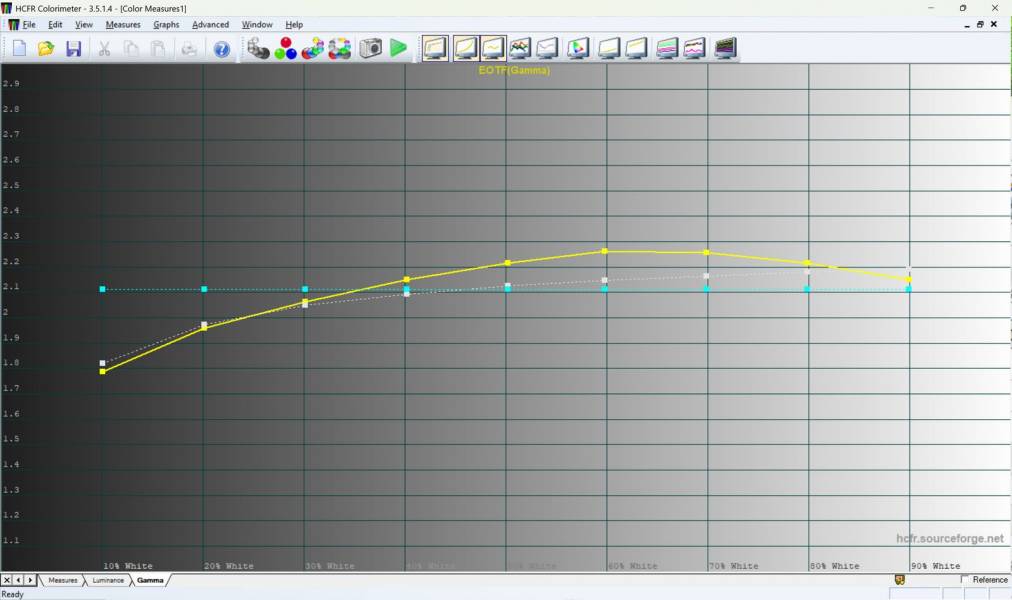Open a file with the folder icon

pos(46,48)
